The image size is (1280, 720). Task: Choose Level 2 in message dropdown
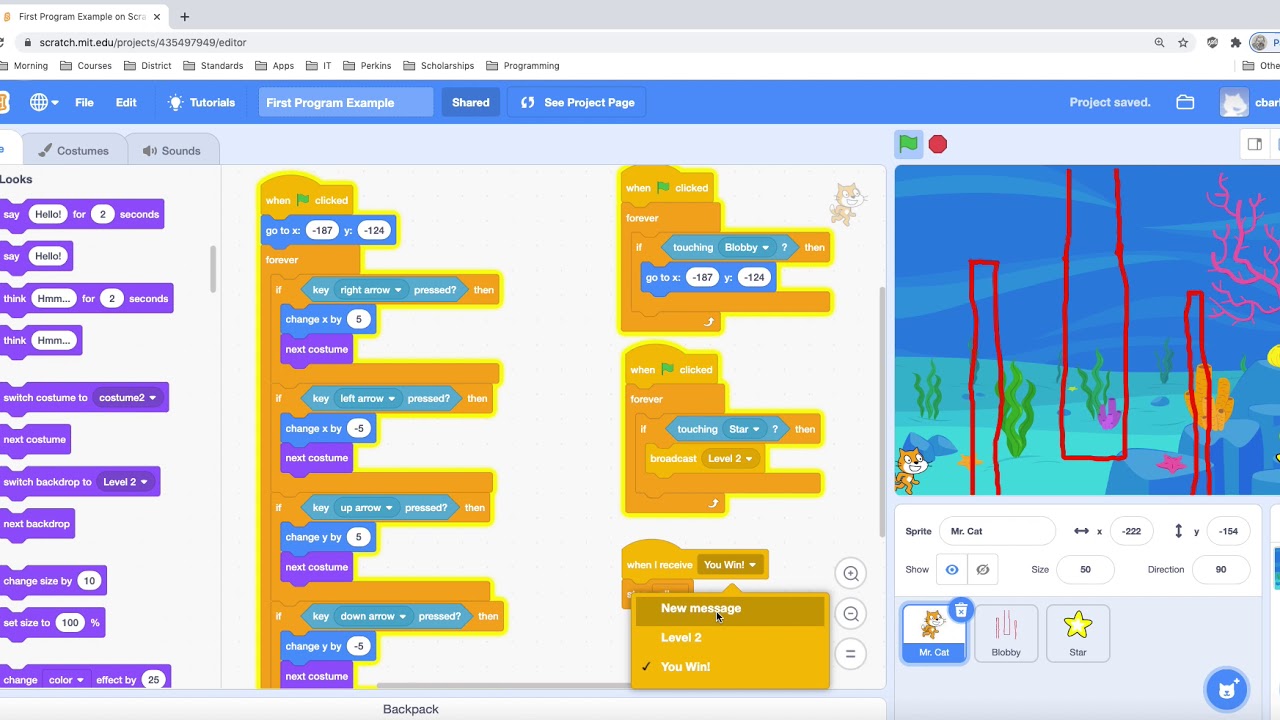[729, 637]
